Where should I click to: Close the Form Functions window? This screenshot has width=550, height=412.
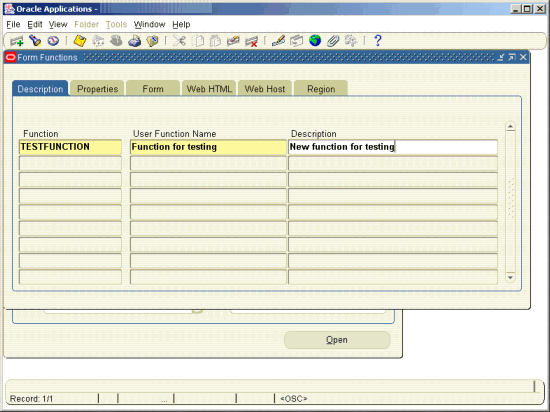click(523, 57)
